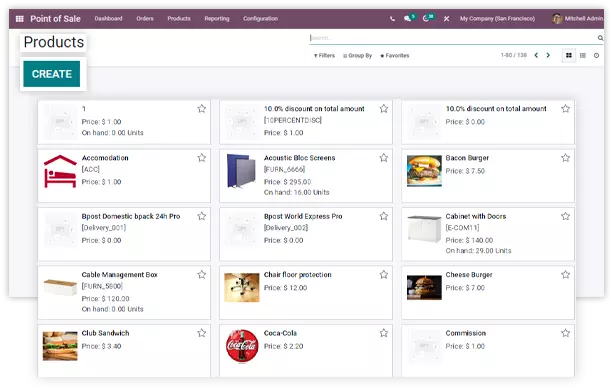Screen dimensions: 612x388
Task: Open the Accomodation product title
Action: [x=105, y=158]
